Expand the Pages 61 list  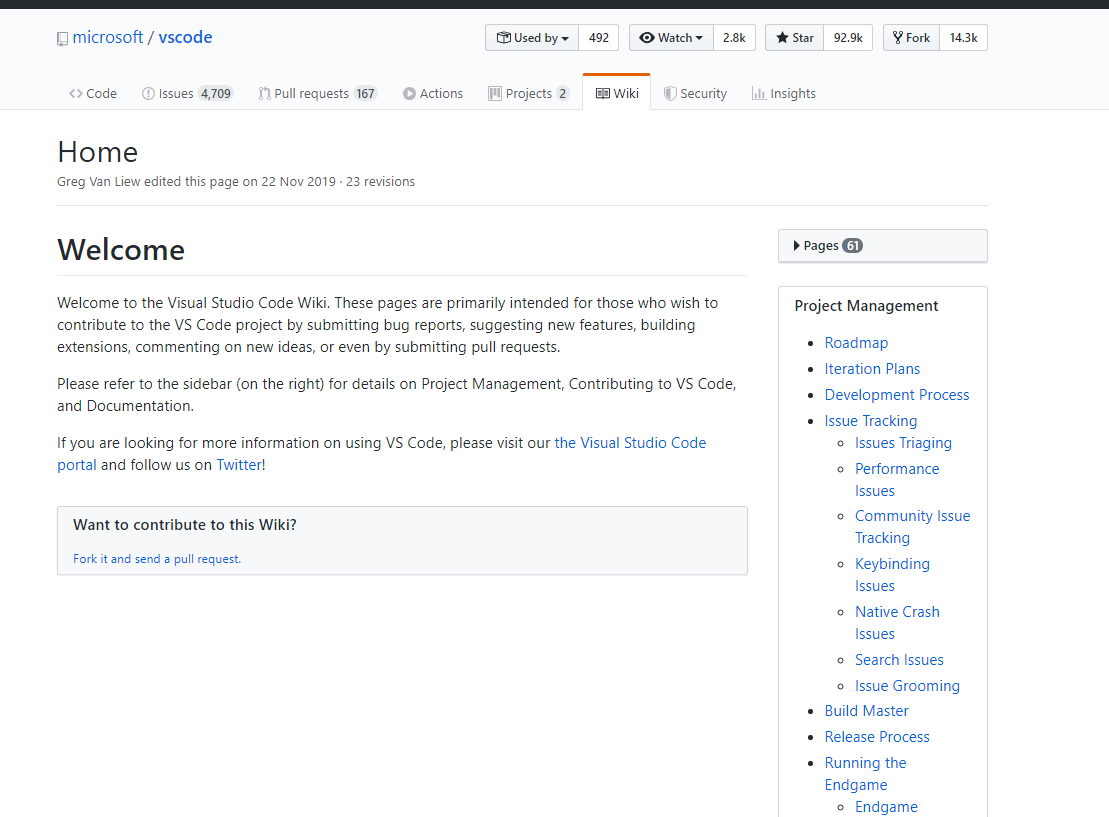(883, 245)
